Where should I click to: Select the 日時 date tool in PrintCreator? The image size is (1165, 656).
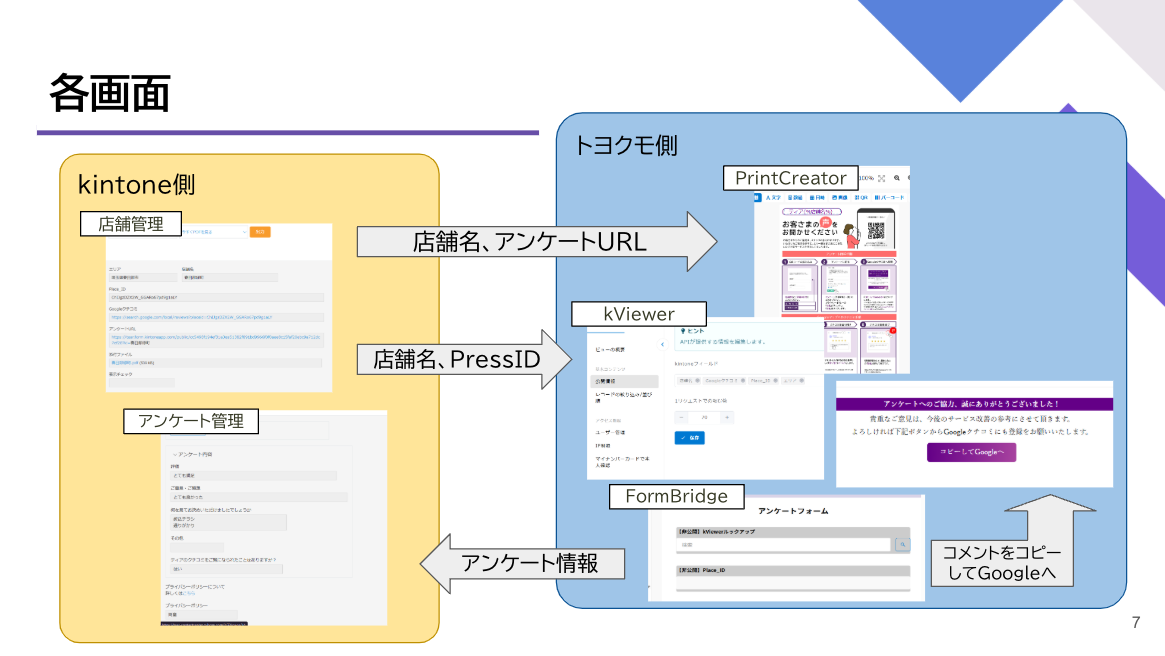point(817,198)
